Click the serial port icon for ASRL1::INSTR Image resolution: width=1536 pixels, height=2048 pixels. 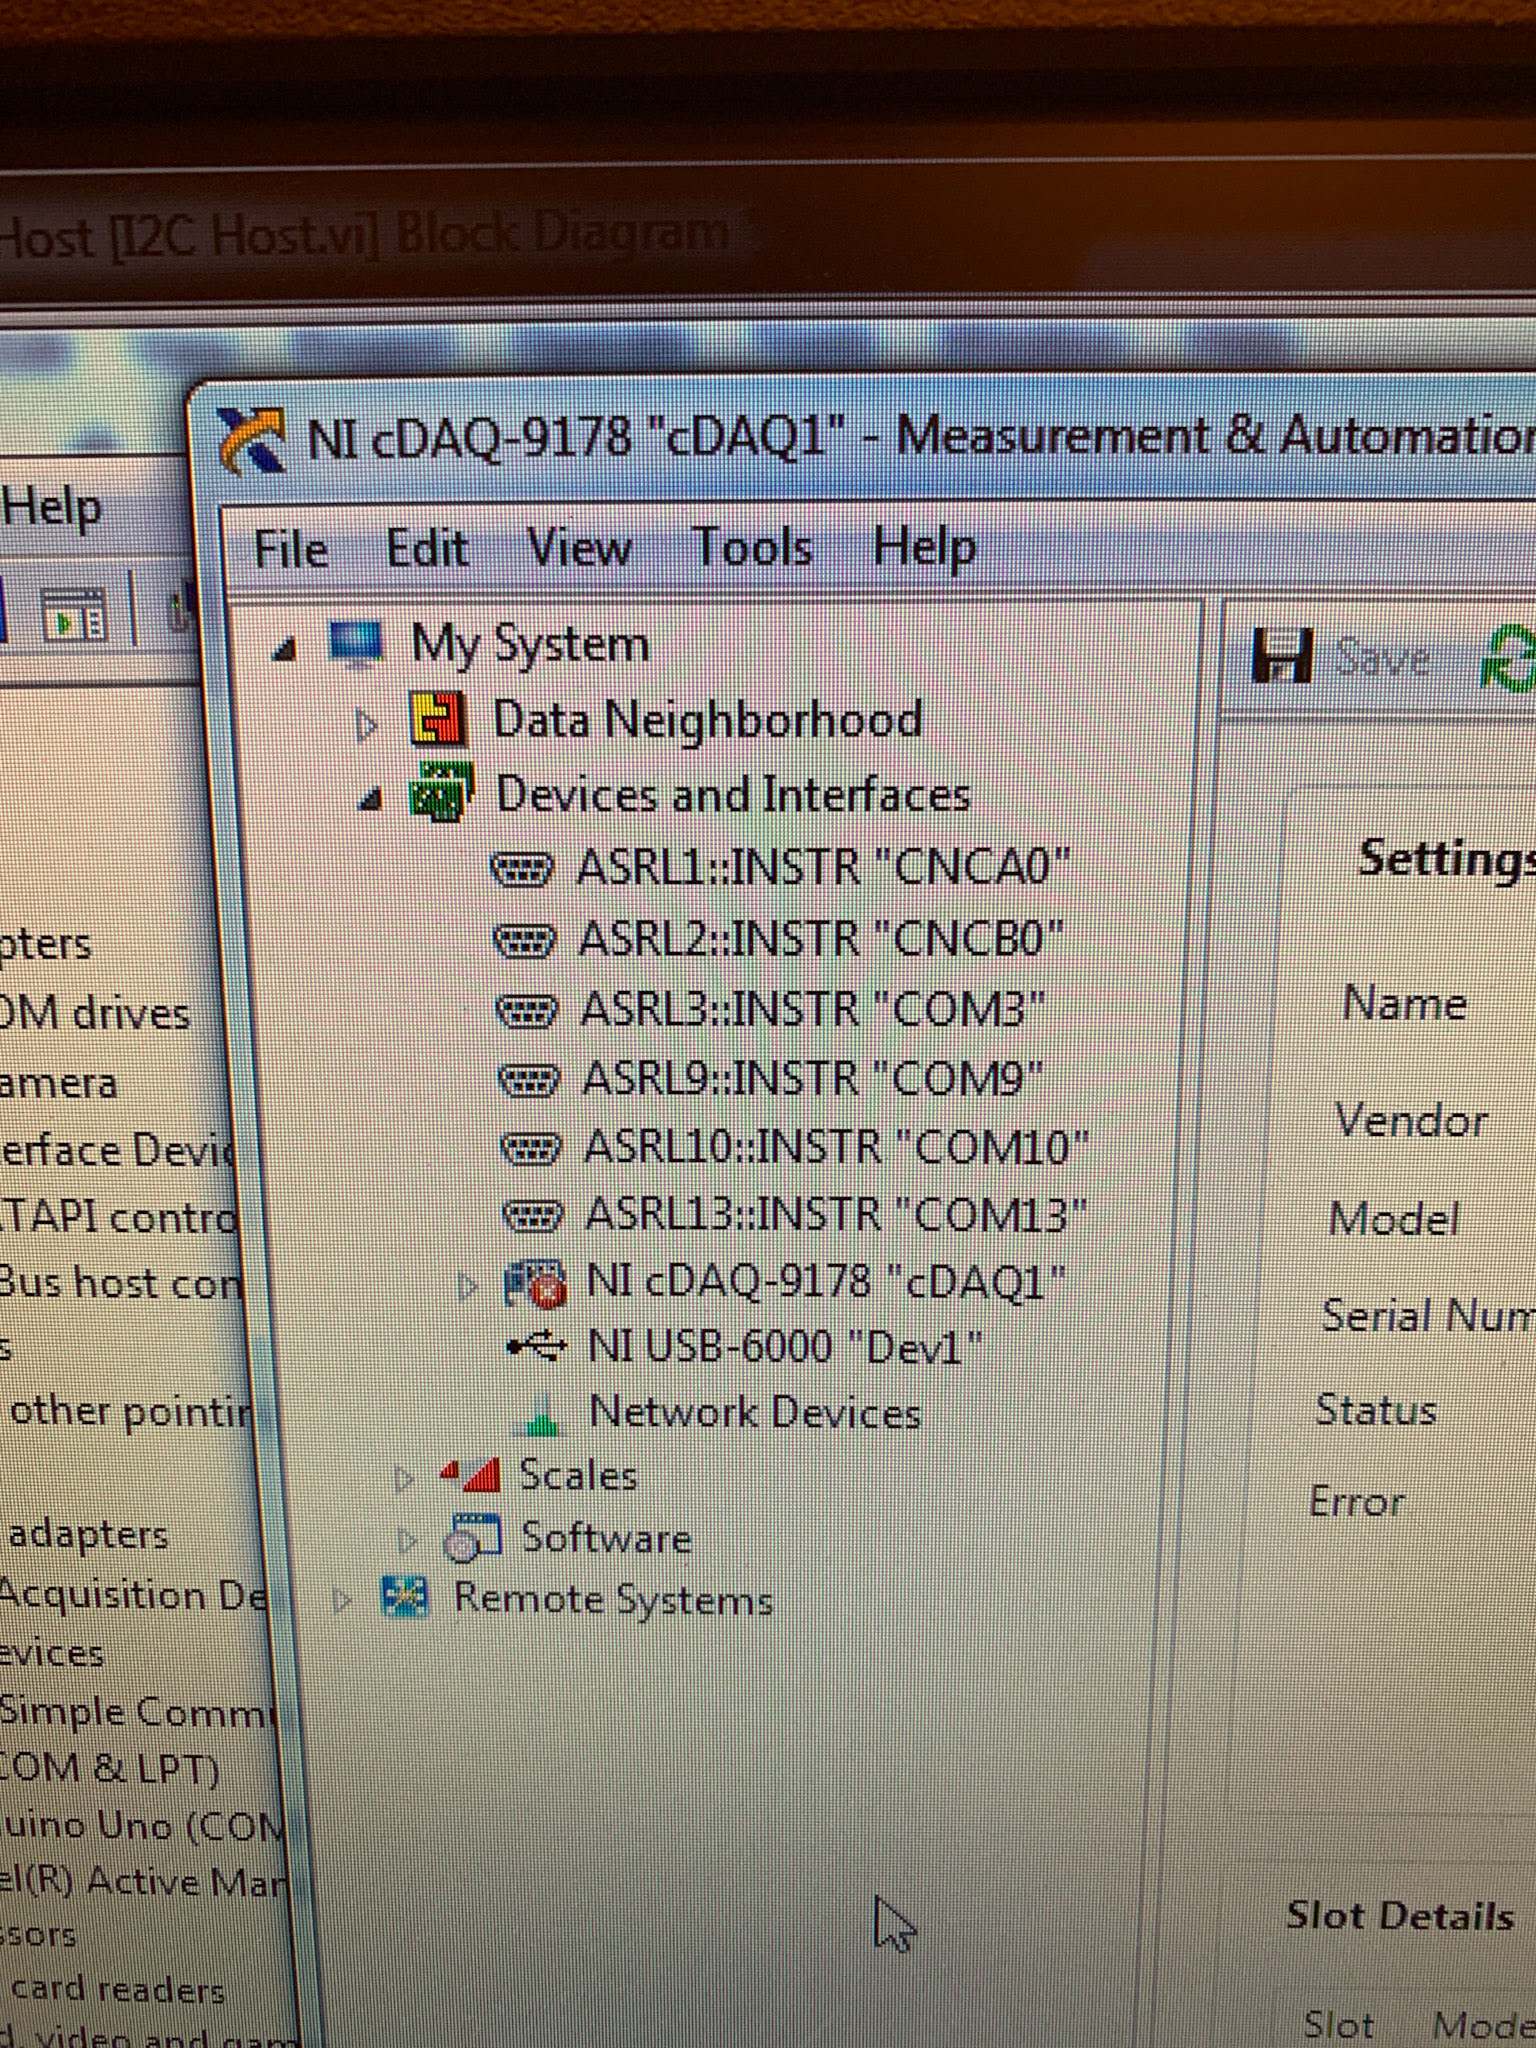(521, 870)
